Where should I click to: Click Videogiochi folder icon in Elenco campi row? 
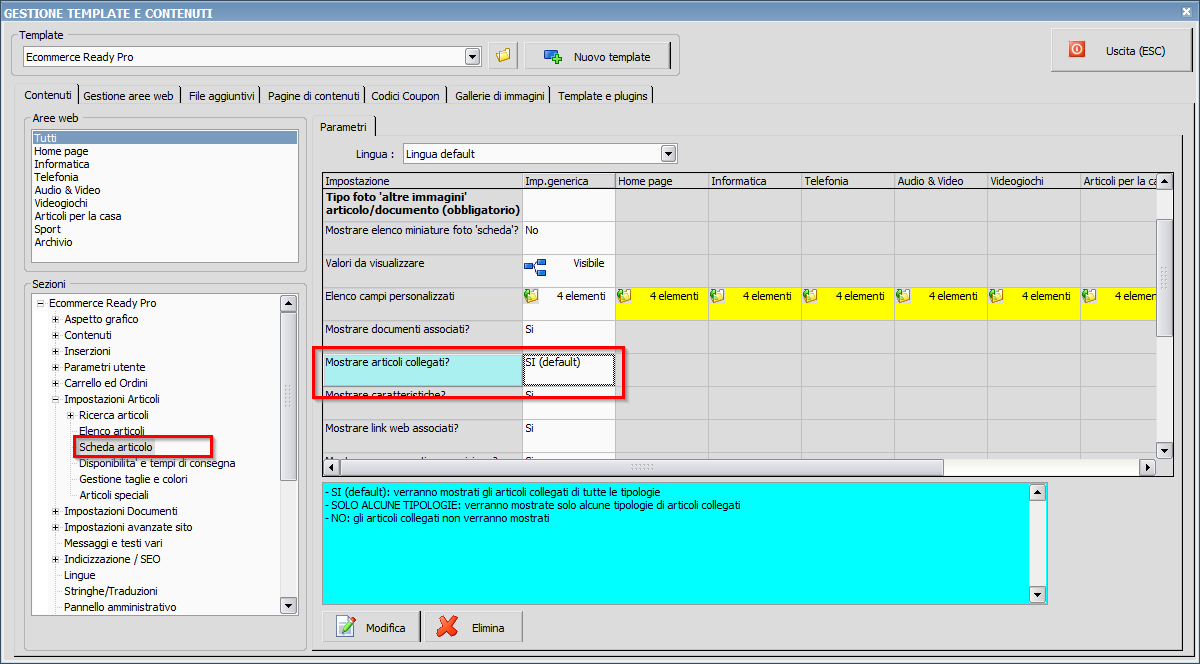tap(997, 296)
